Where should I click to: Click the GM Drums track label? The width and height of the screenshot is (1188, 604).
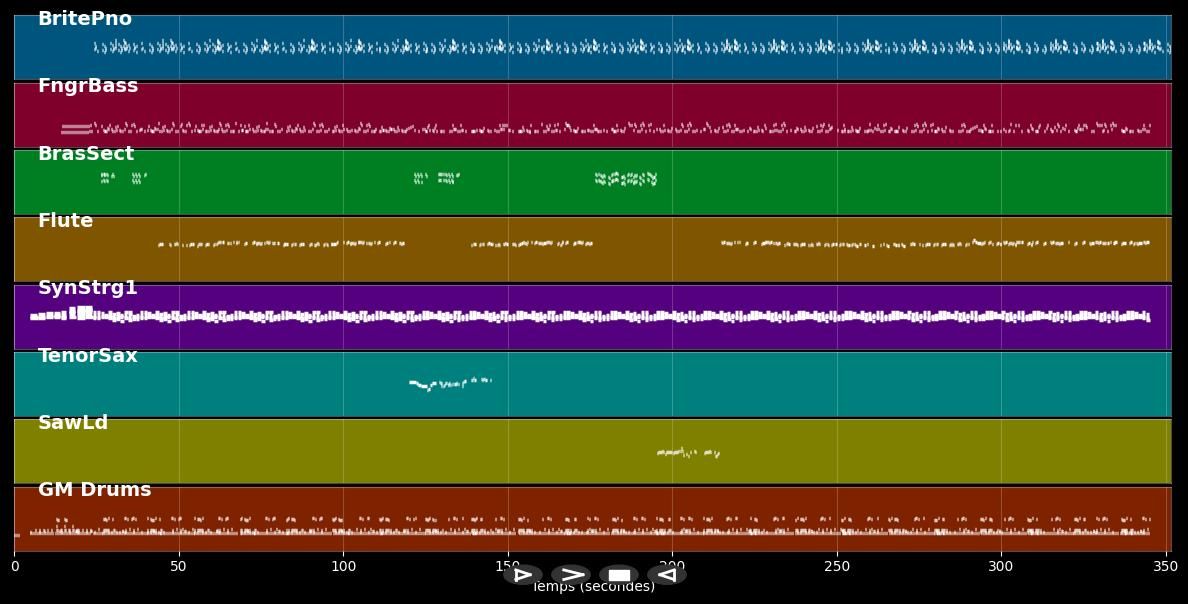coord(95,490)
